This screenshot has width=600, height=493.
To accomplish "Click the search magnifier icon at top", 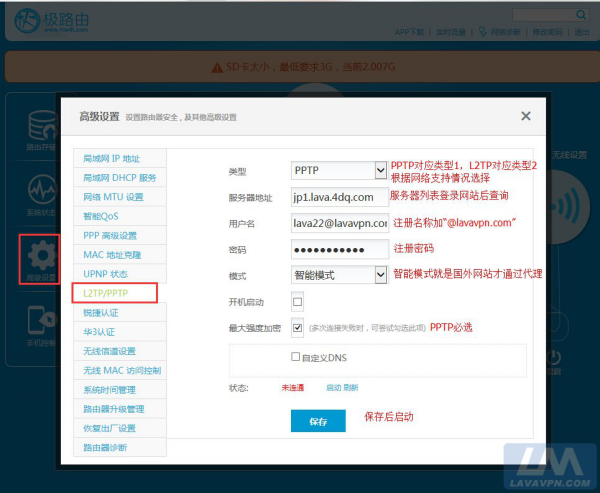I will coord(581,15).
